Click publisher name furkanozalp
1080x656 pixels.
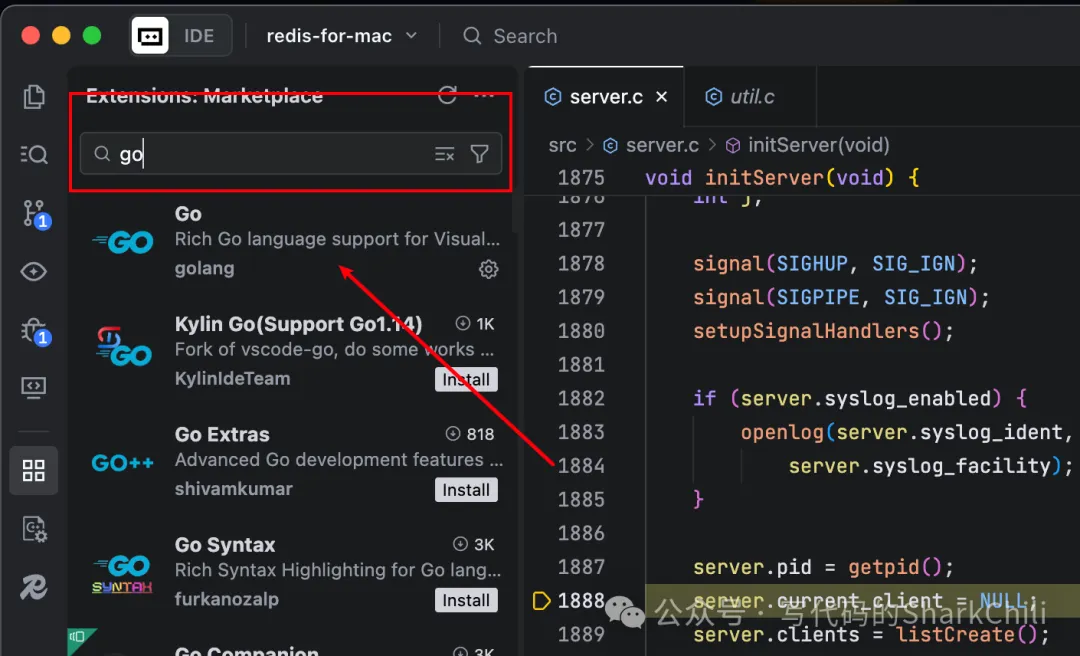[x=227, y=599]
